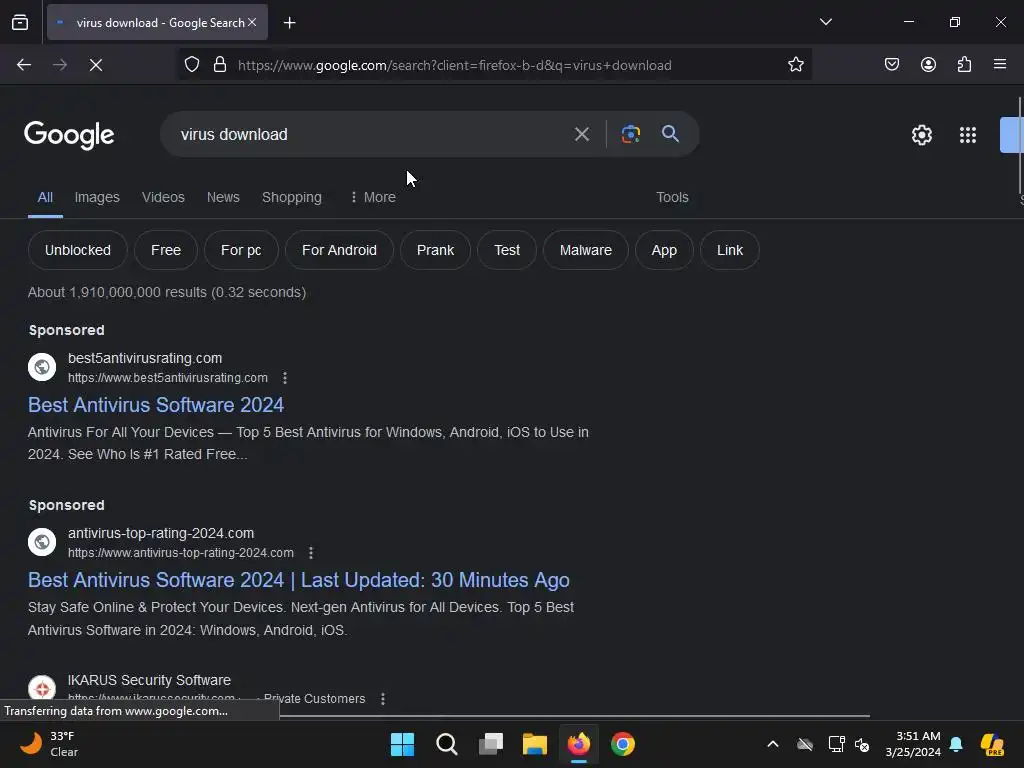This screenshot has height=768, width=1024.
Task: Open a new tab
Action: (289, 23)
